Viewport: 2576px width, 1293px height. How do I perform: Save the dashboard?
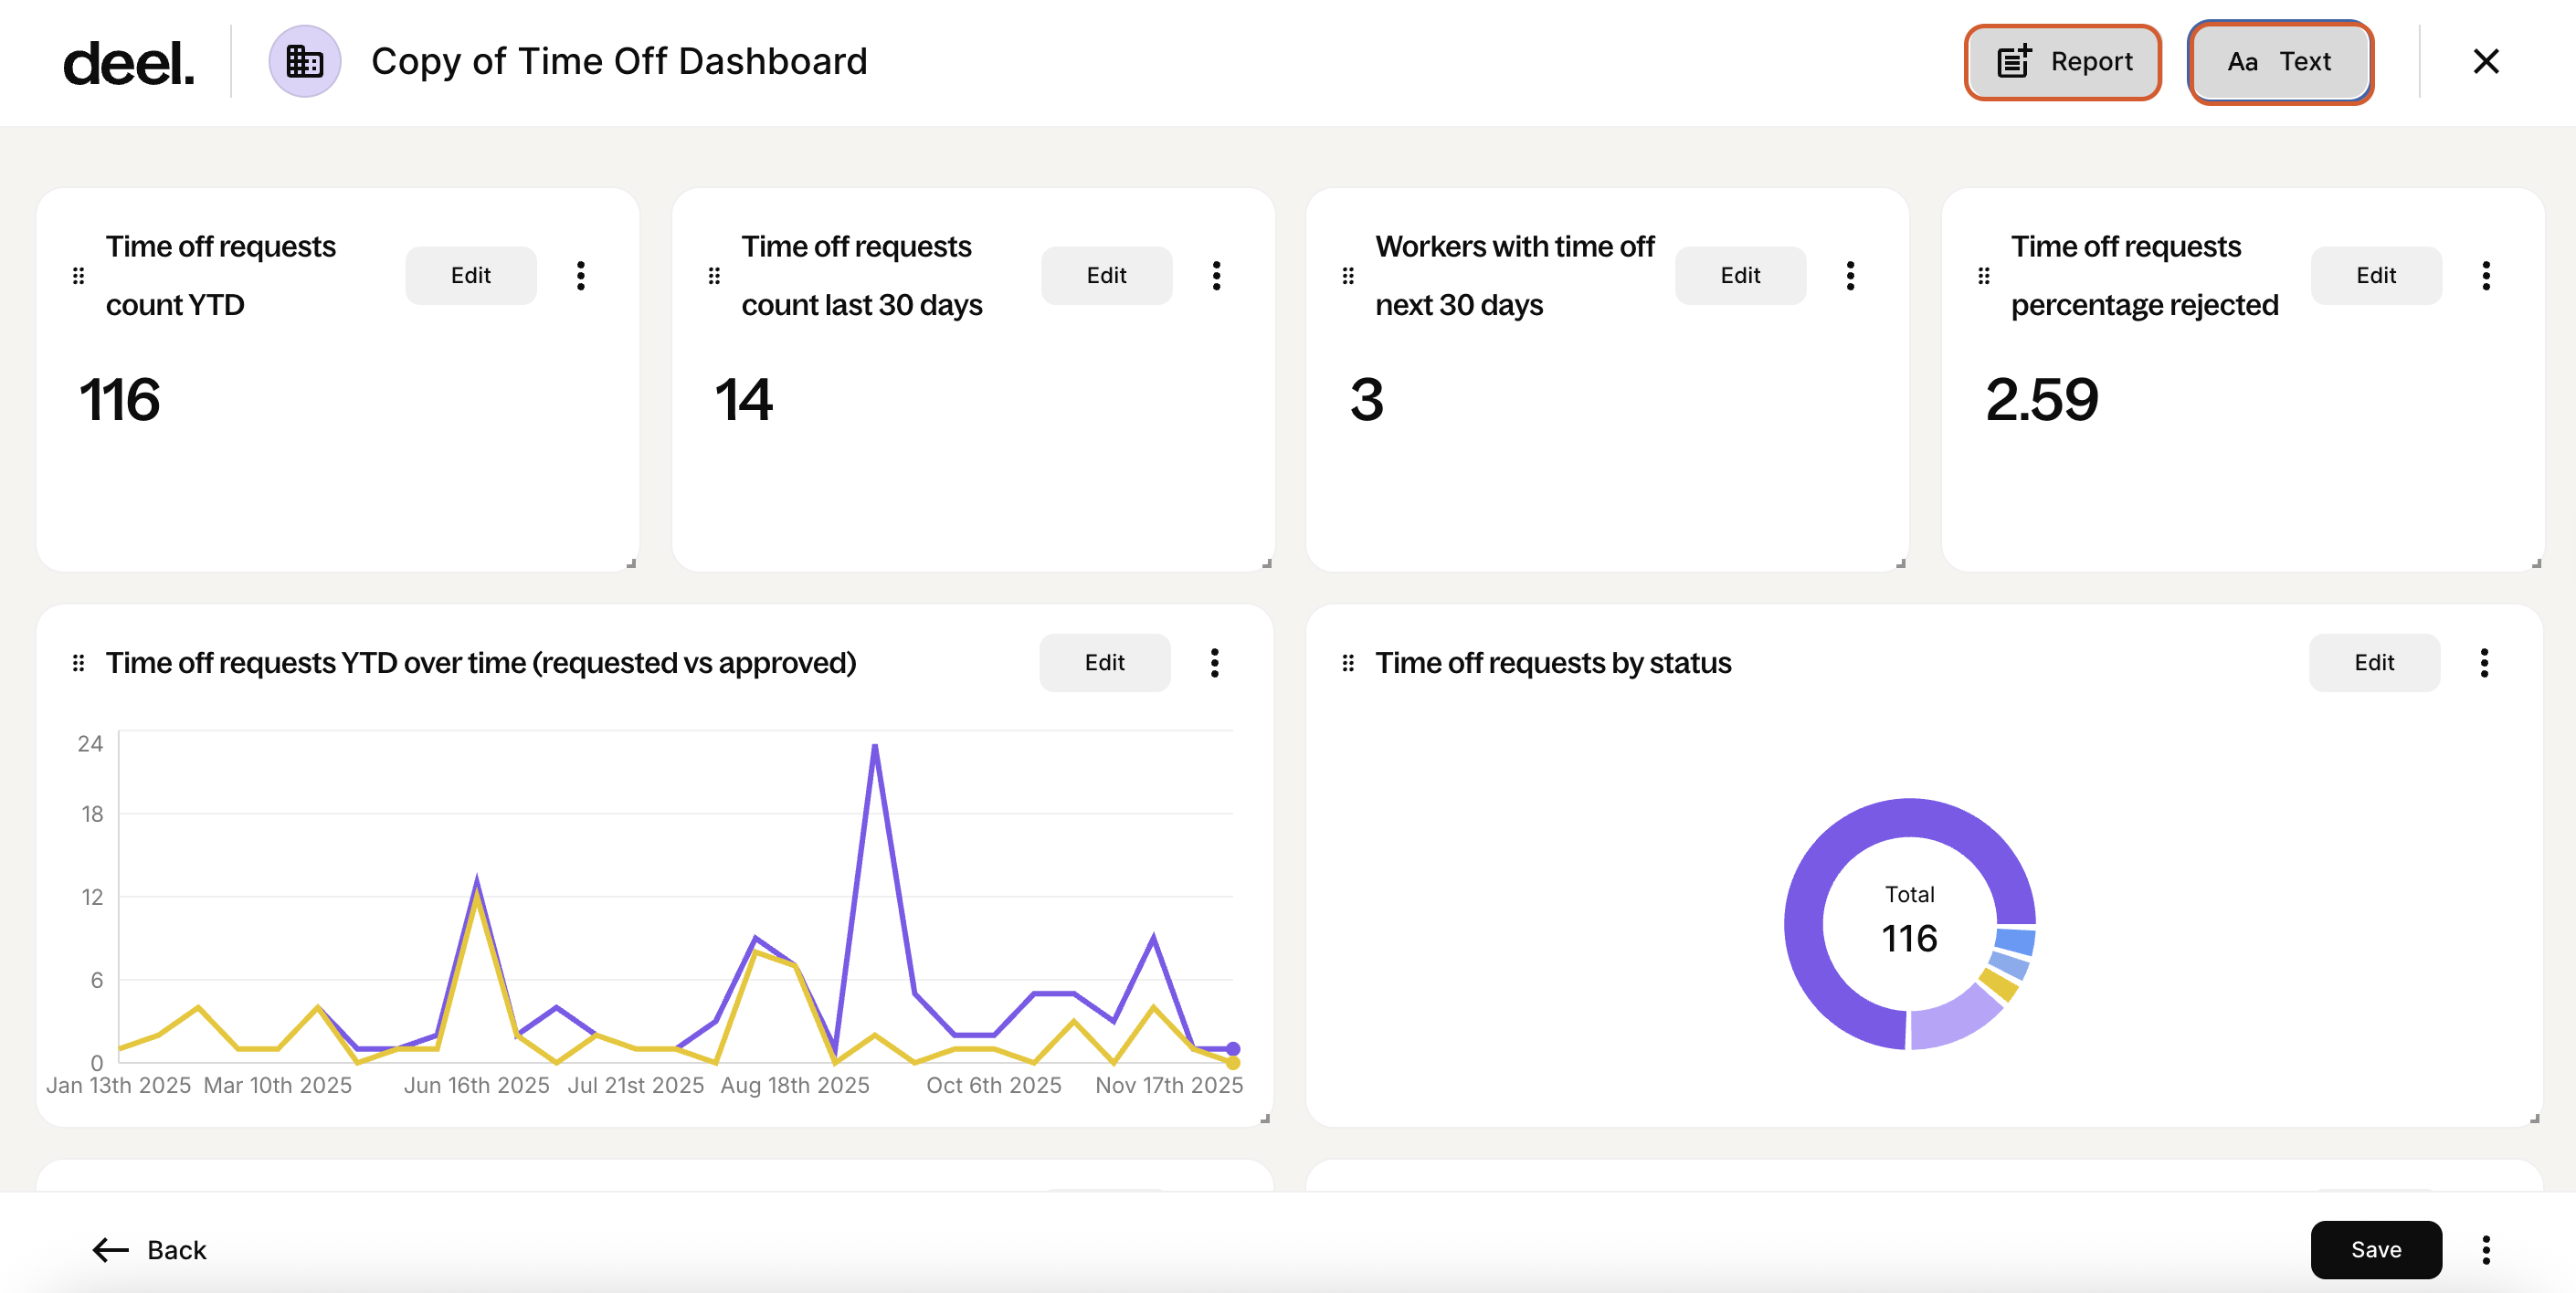click(2375, 1250)
